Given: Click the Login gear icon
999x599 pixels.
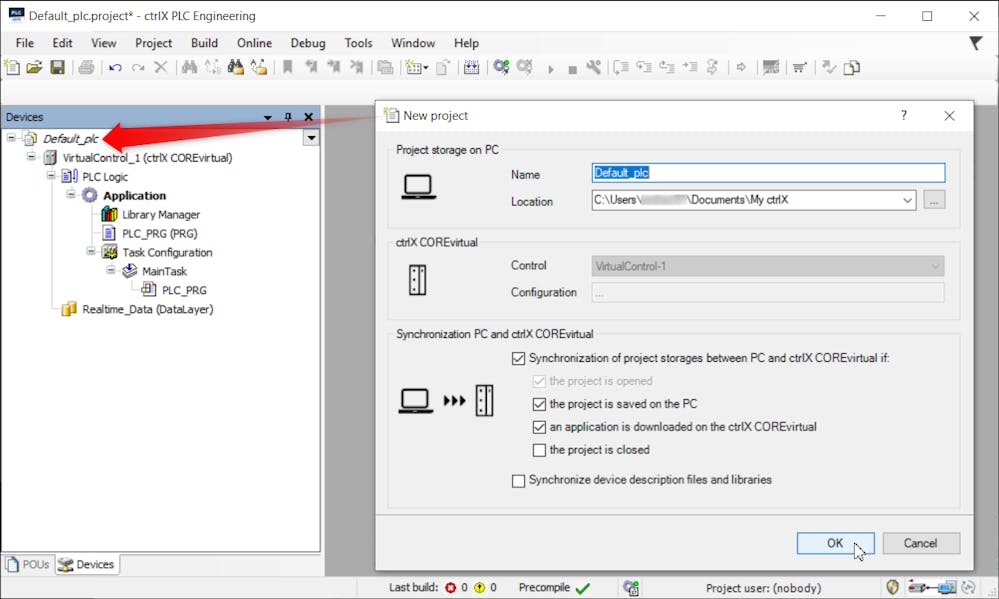Looking at the screenshot, I should point(501,67).
